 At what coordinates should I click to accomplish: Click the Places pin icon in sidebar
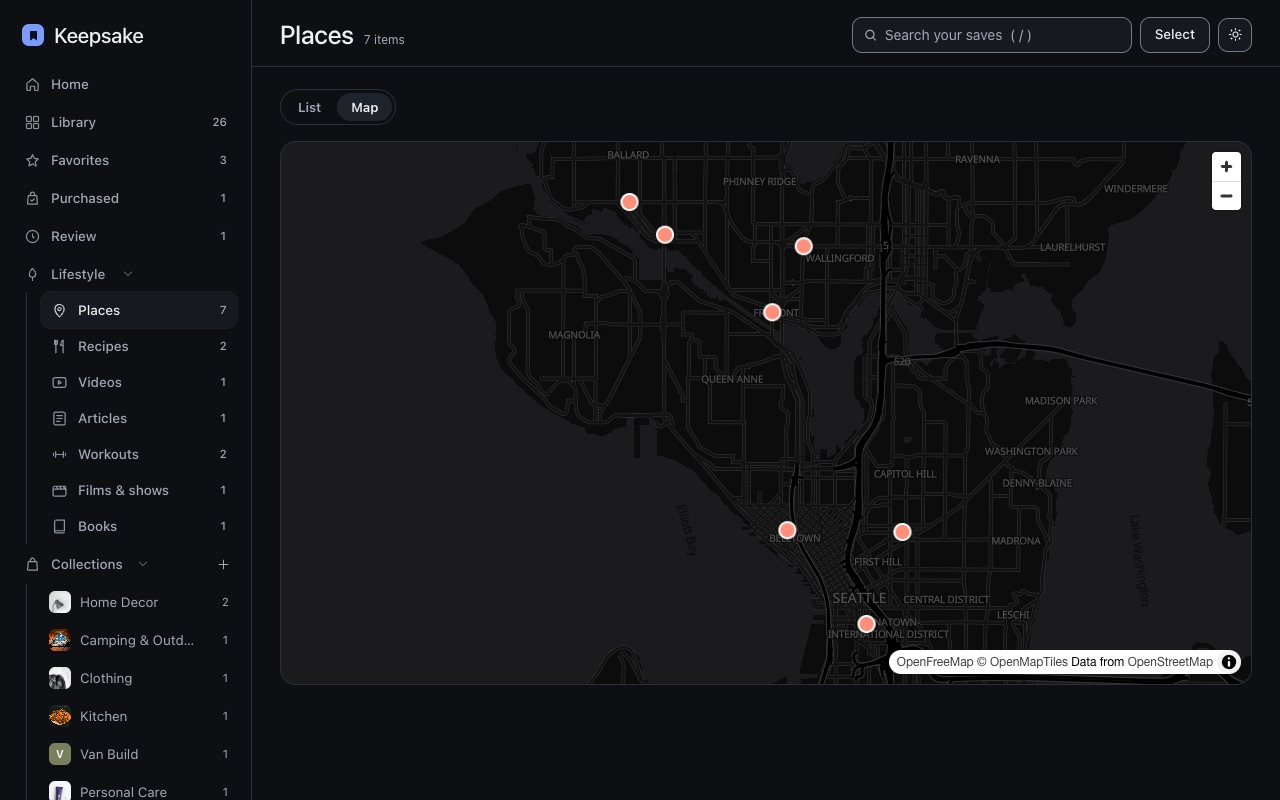pyautogui.click(x=59, y=311)
